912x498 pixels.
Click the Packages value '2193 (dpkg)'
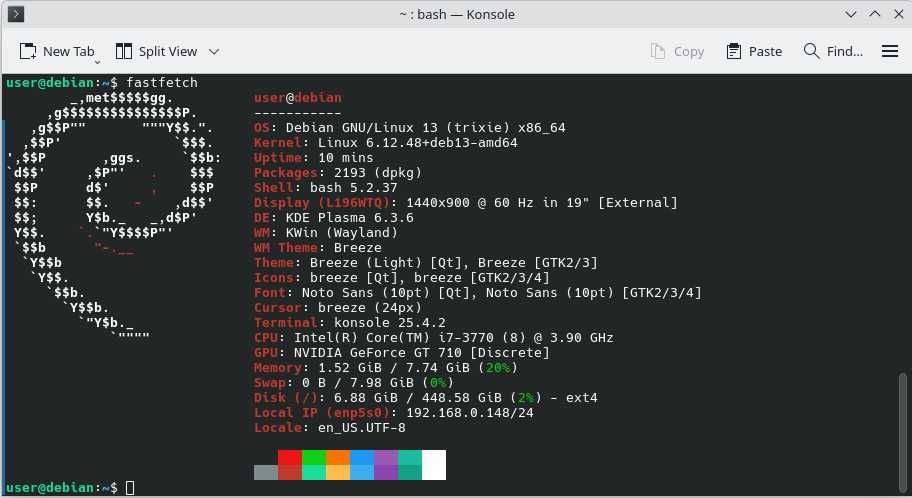[377, 173]
